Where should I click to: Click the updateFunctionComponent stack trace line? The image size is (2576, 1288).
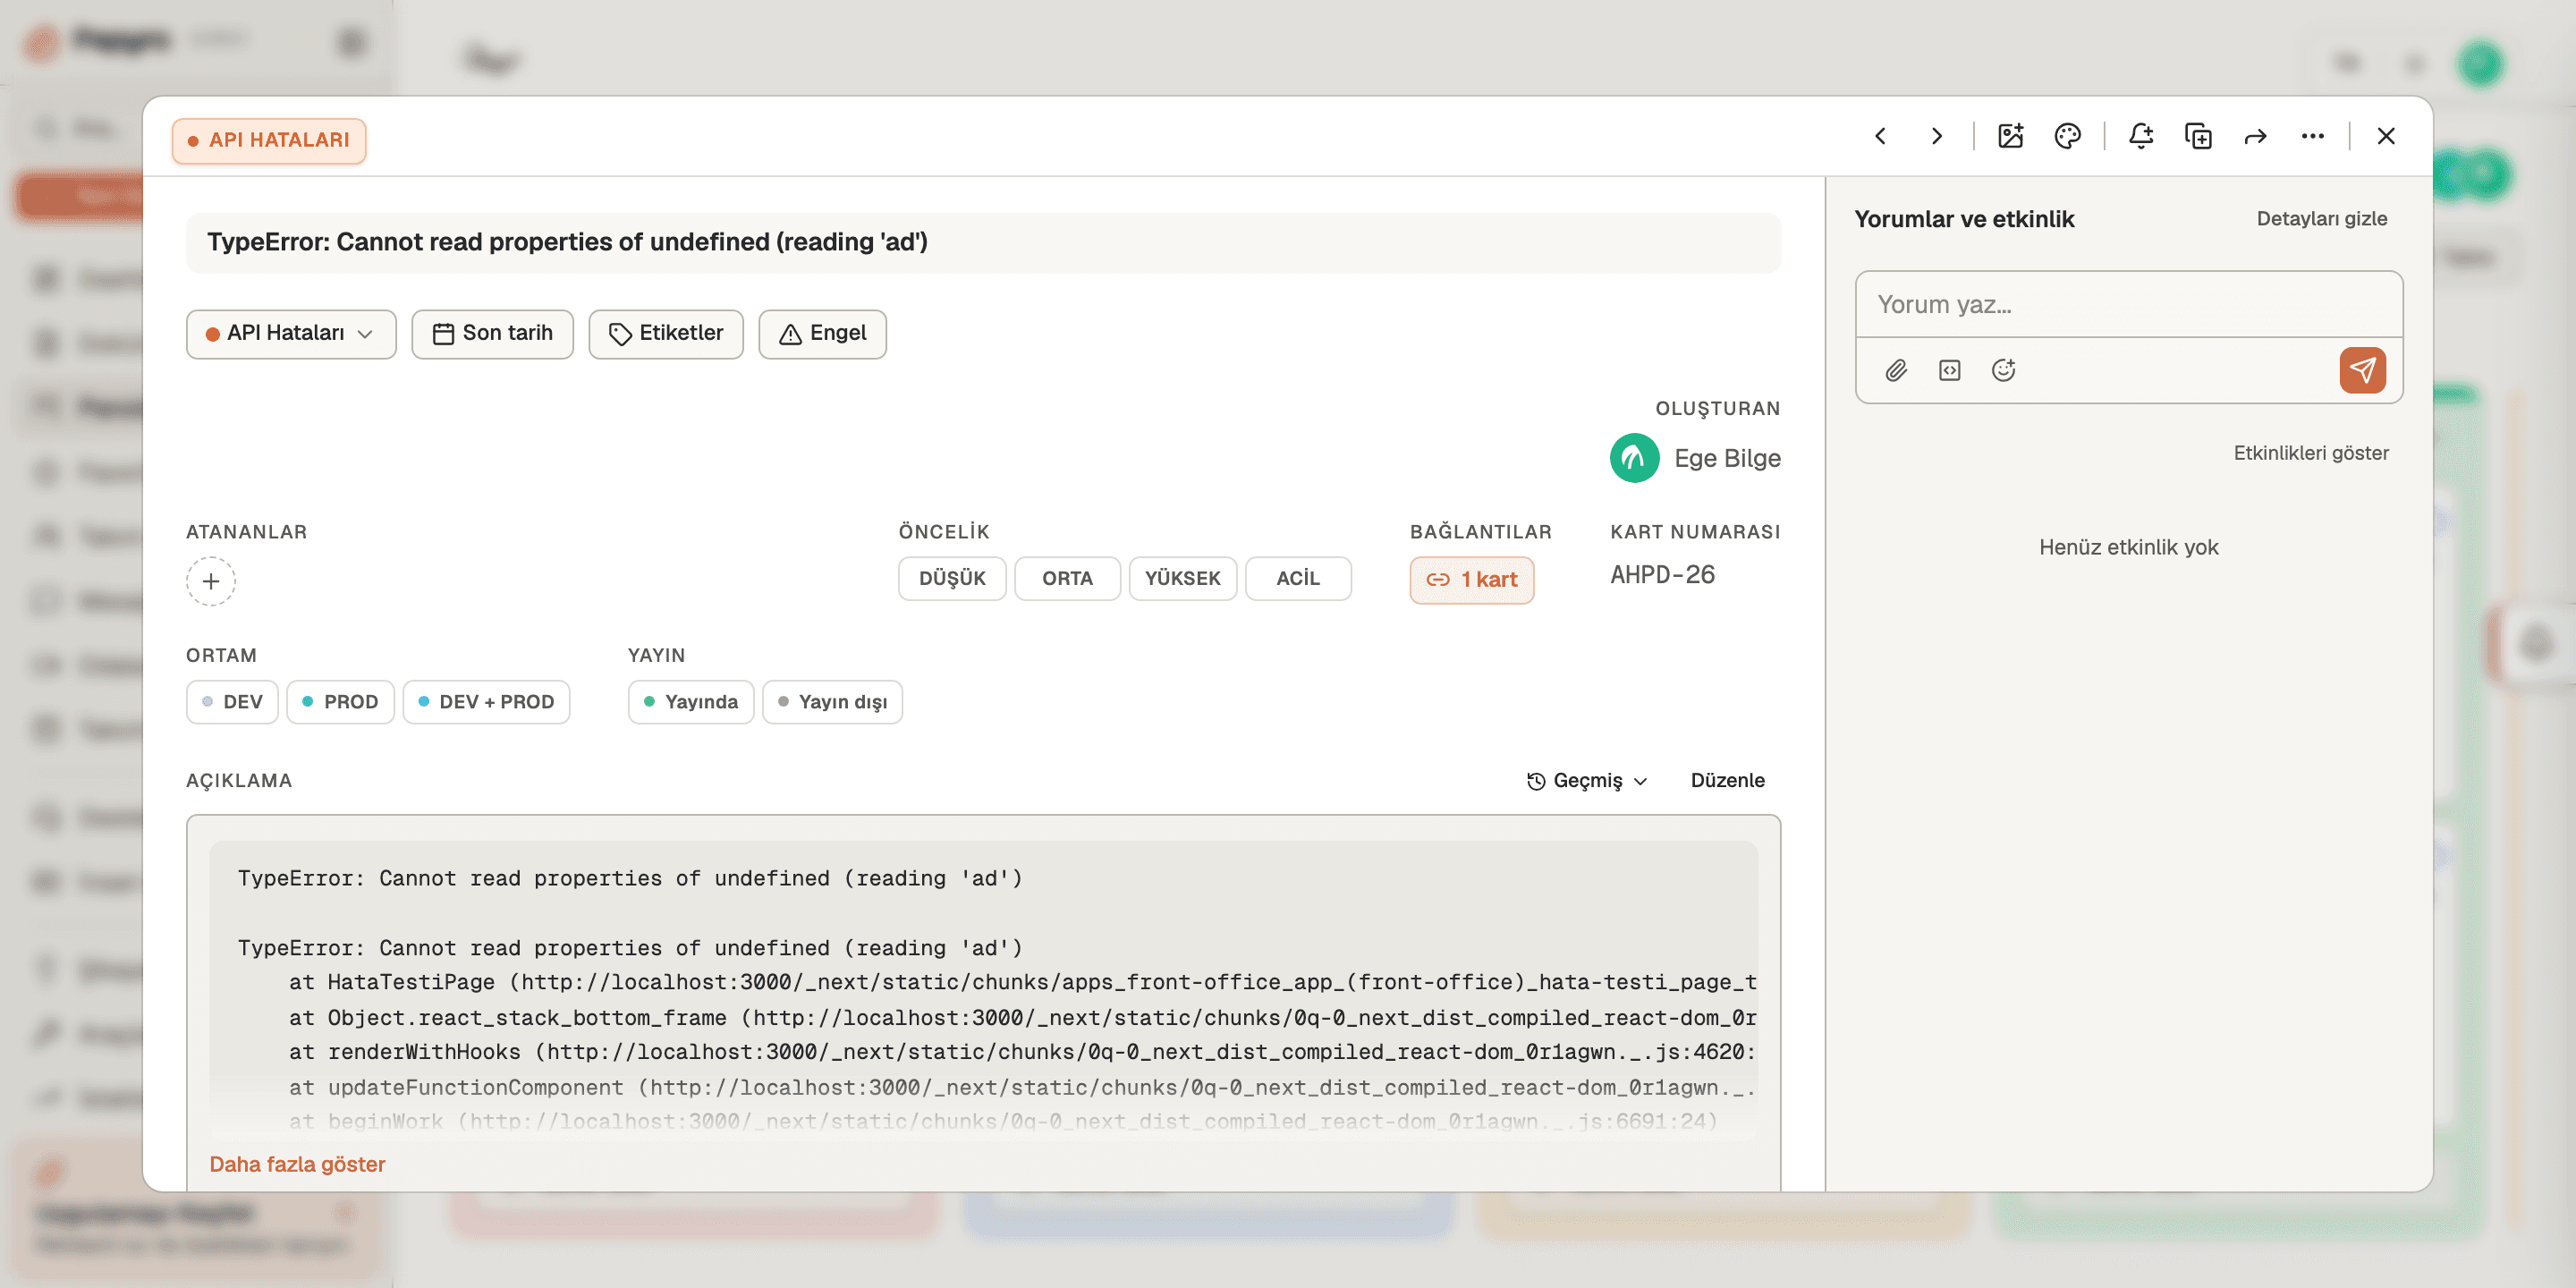click(x=1022, y=1087)
